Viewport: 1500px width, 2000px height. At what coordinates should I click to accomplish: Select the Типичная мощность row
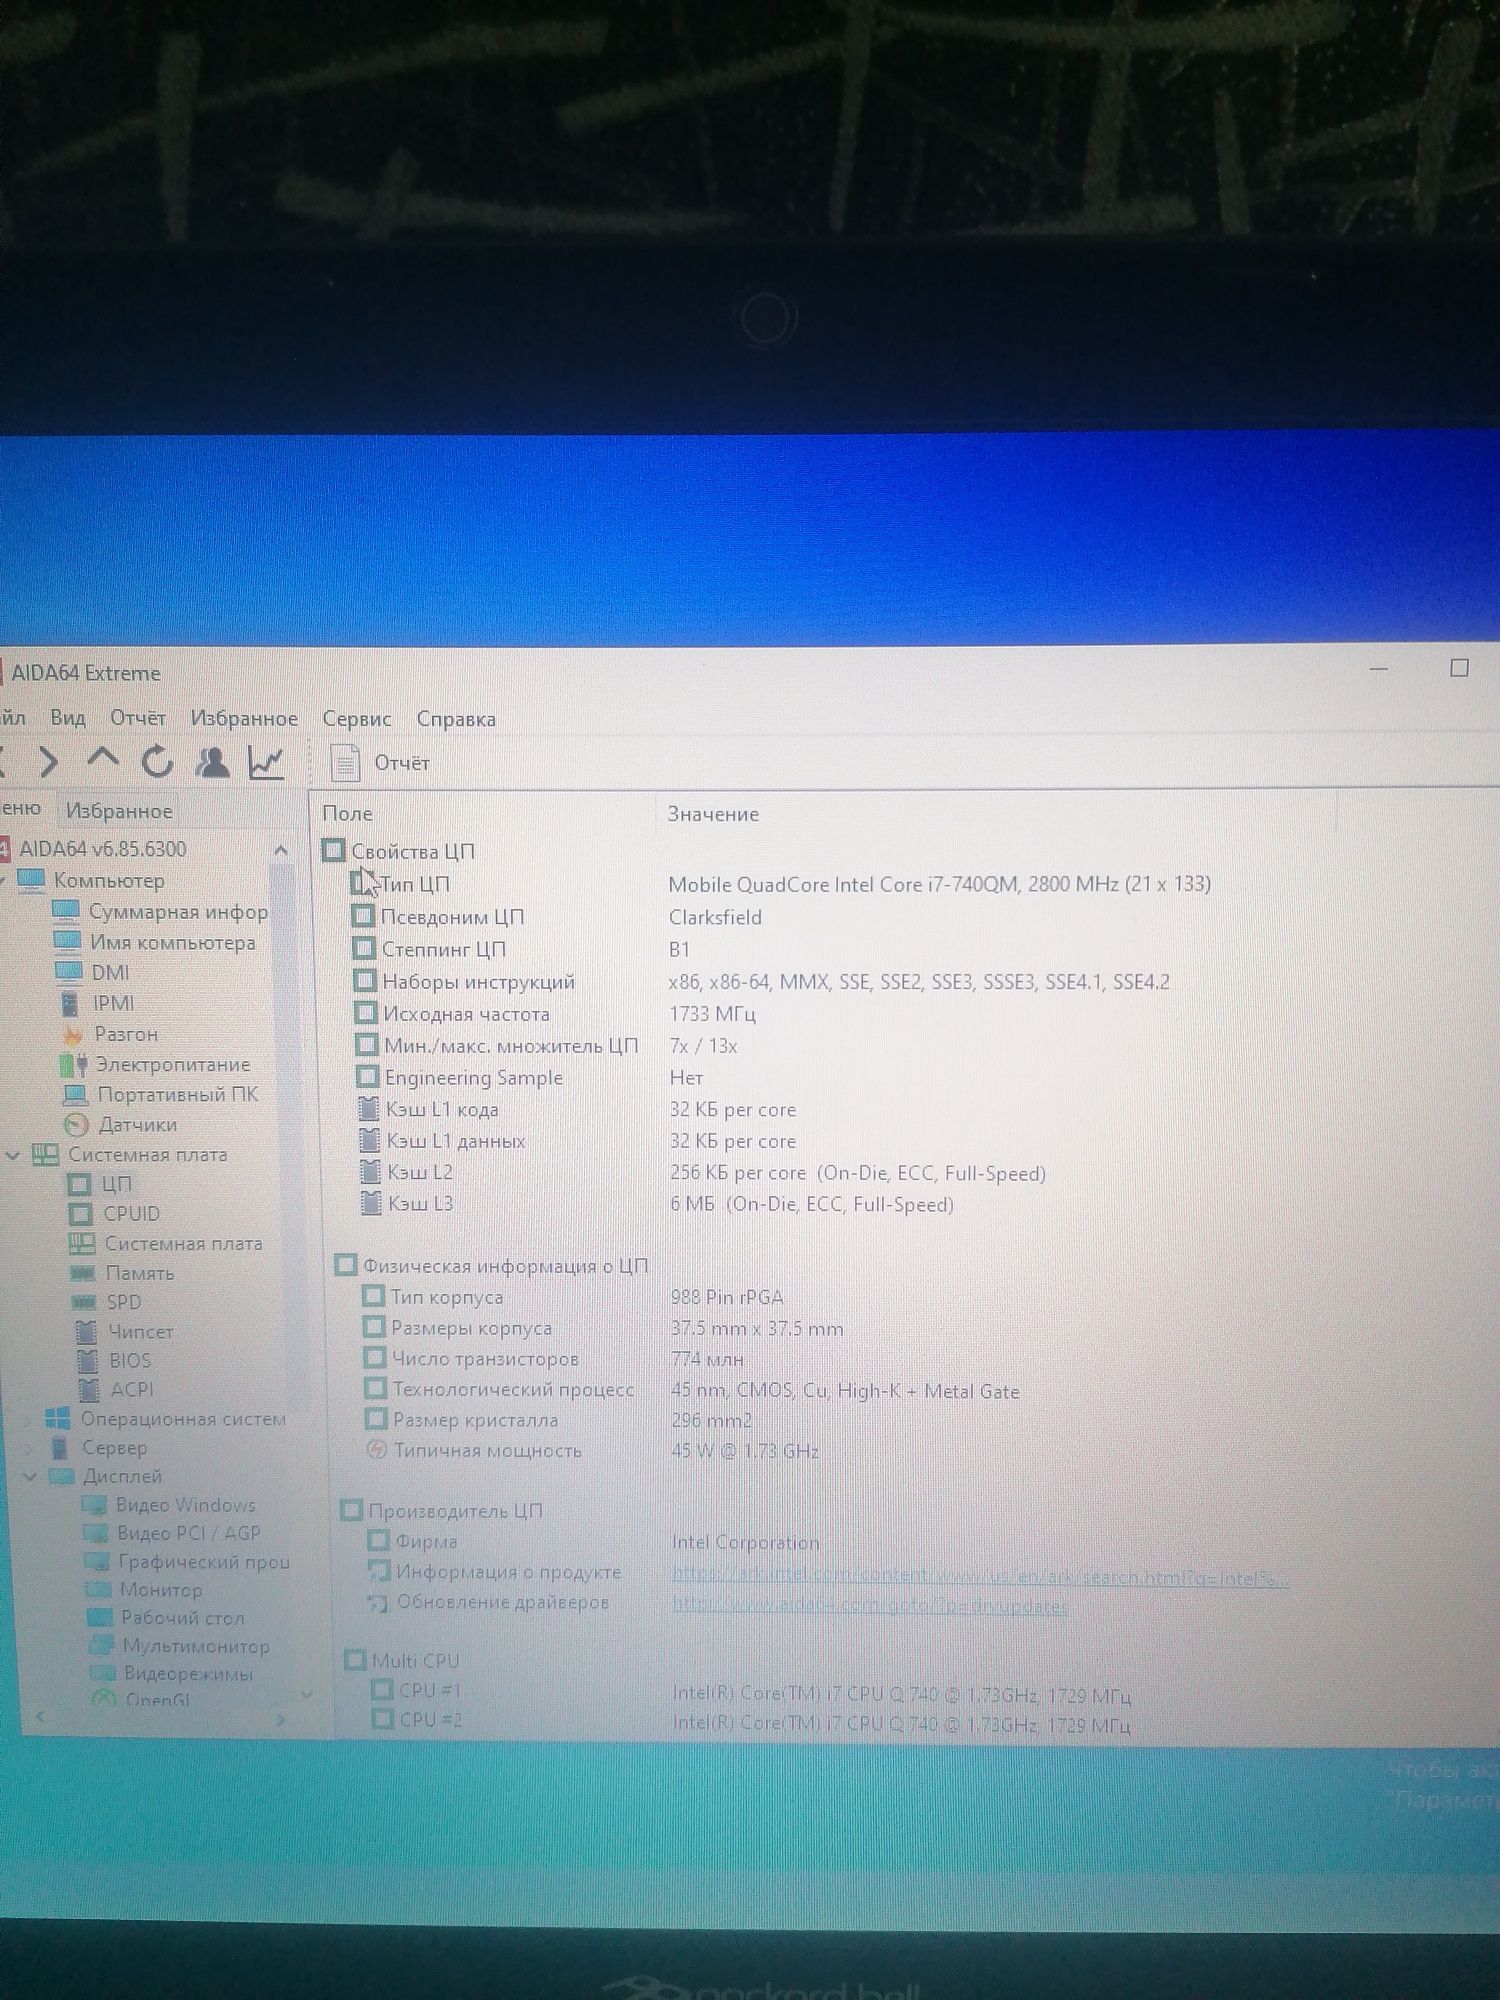tap(594, 1451)
